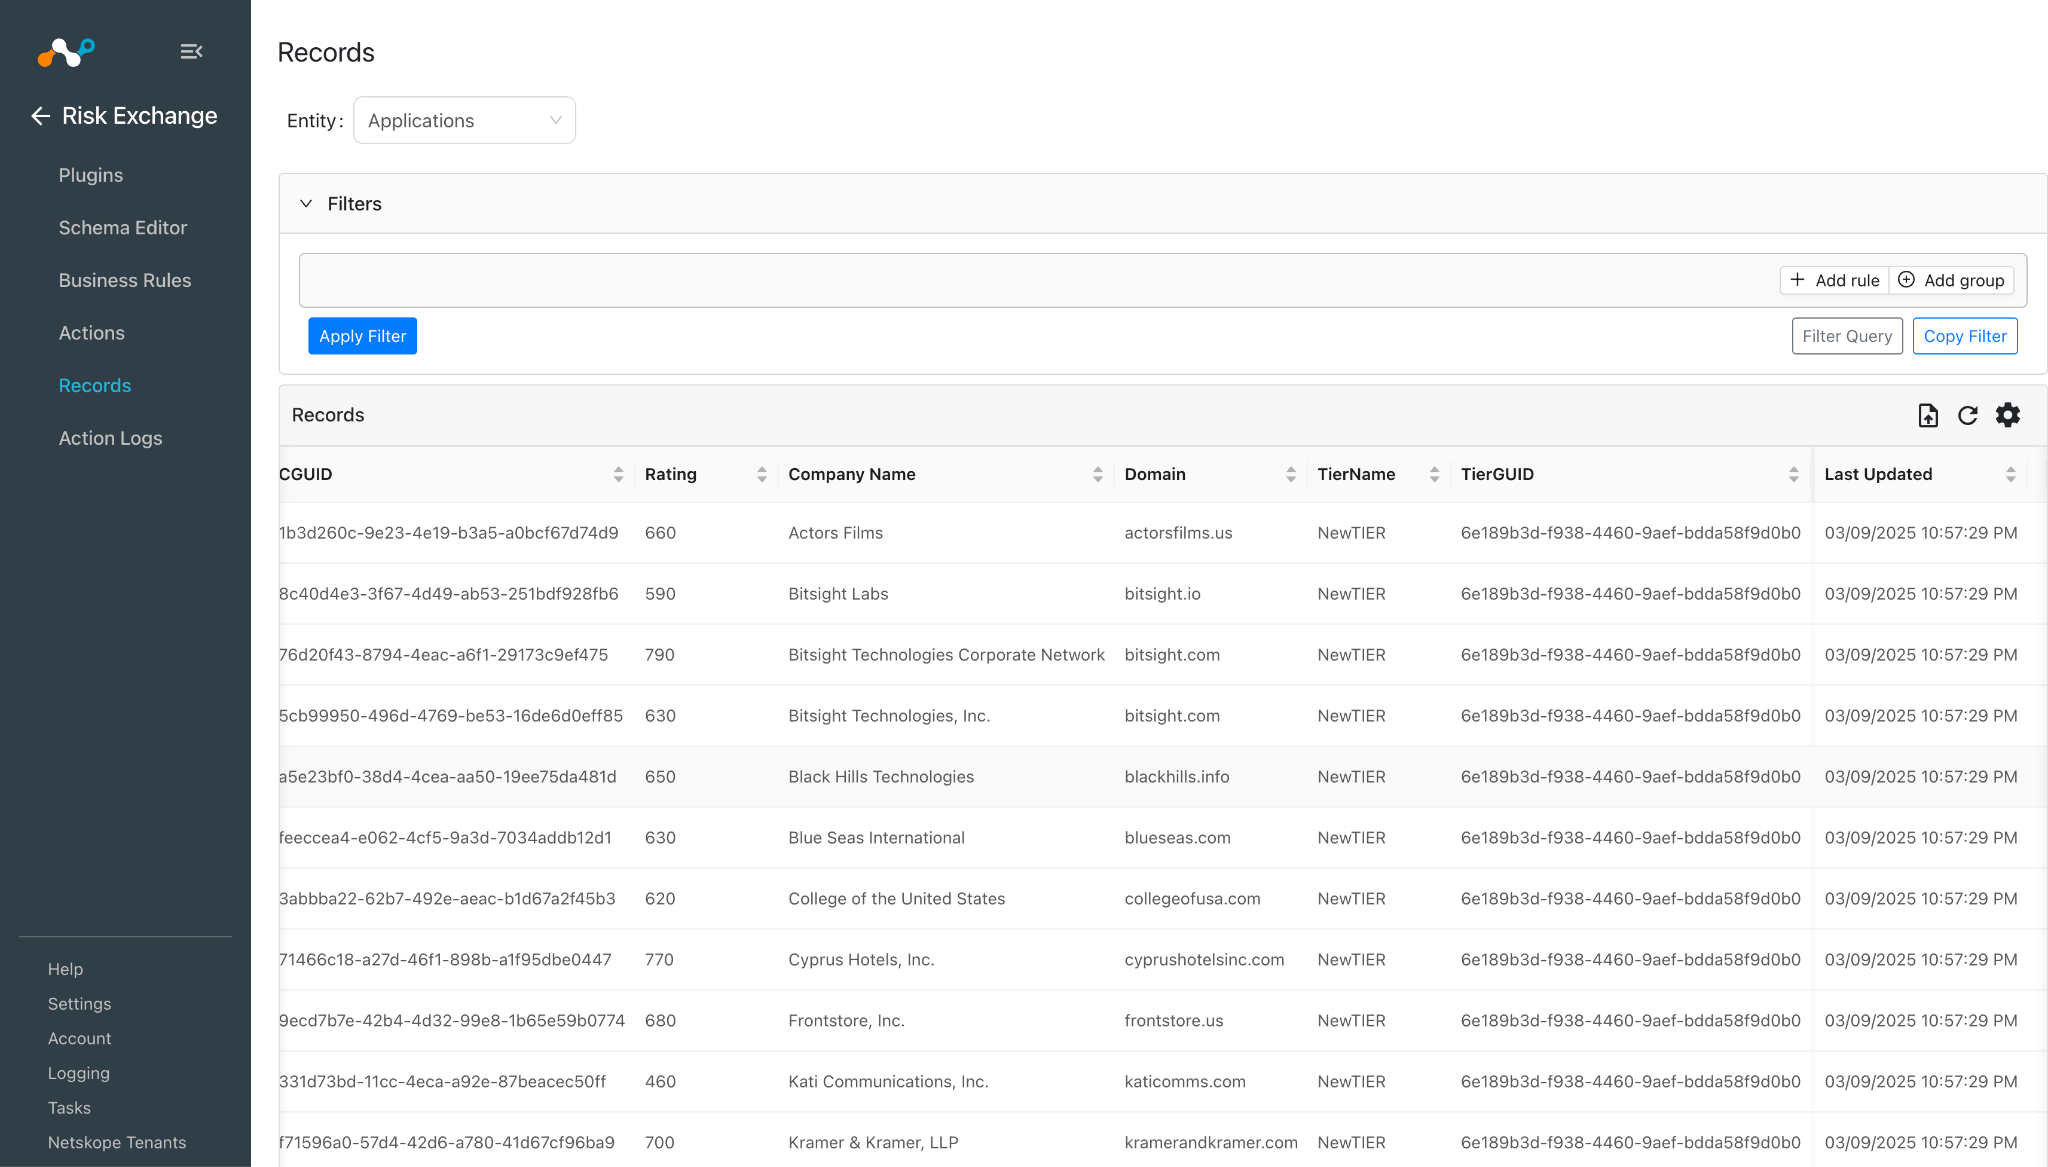This screenshot has height=1167, width=2048.
Task: Open table settings gear icon
Action: point(2008,415)
